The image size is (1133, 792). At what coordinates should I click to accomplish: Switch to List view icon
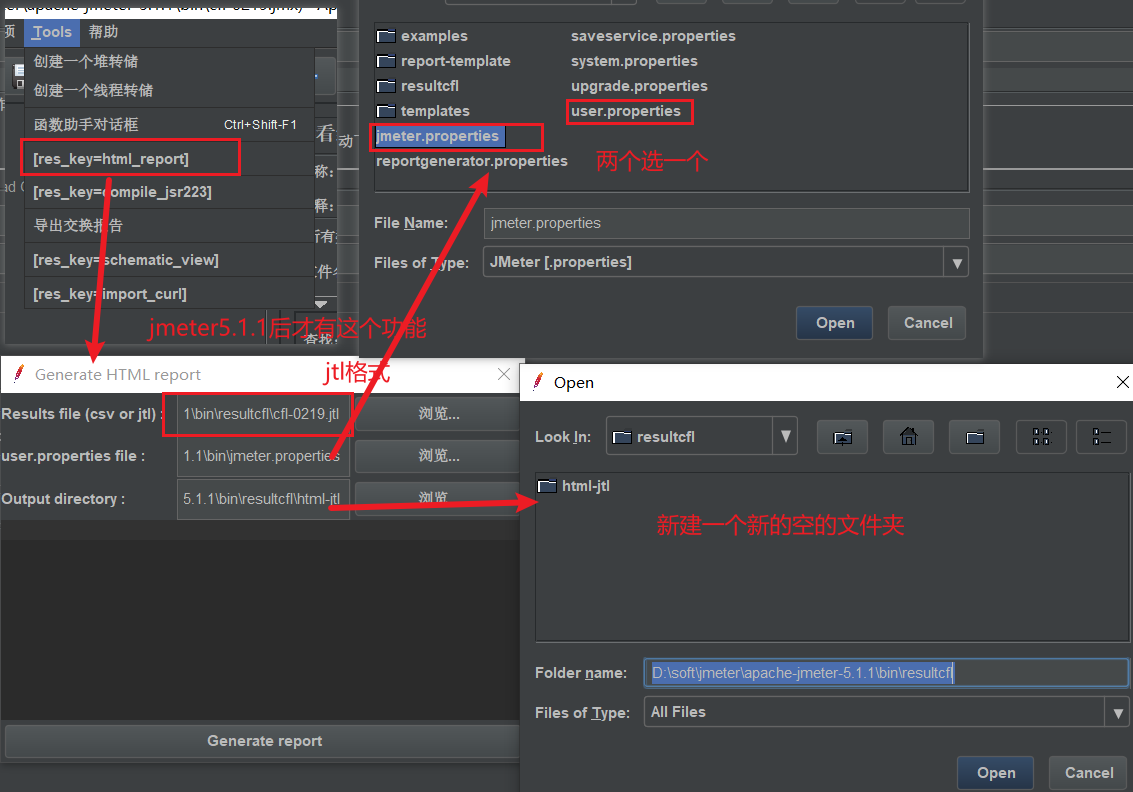1041,437
